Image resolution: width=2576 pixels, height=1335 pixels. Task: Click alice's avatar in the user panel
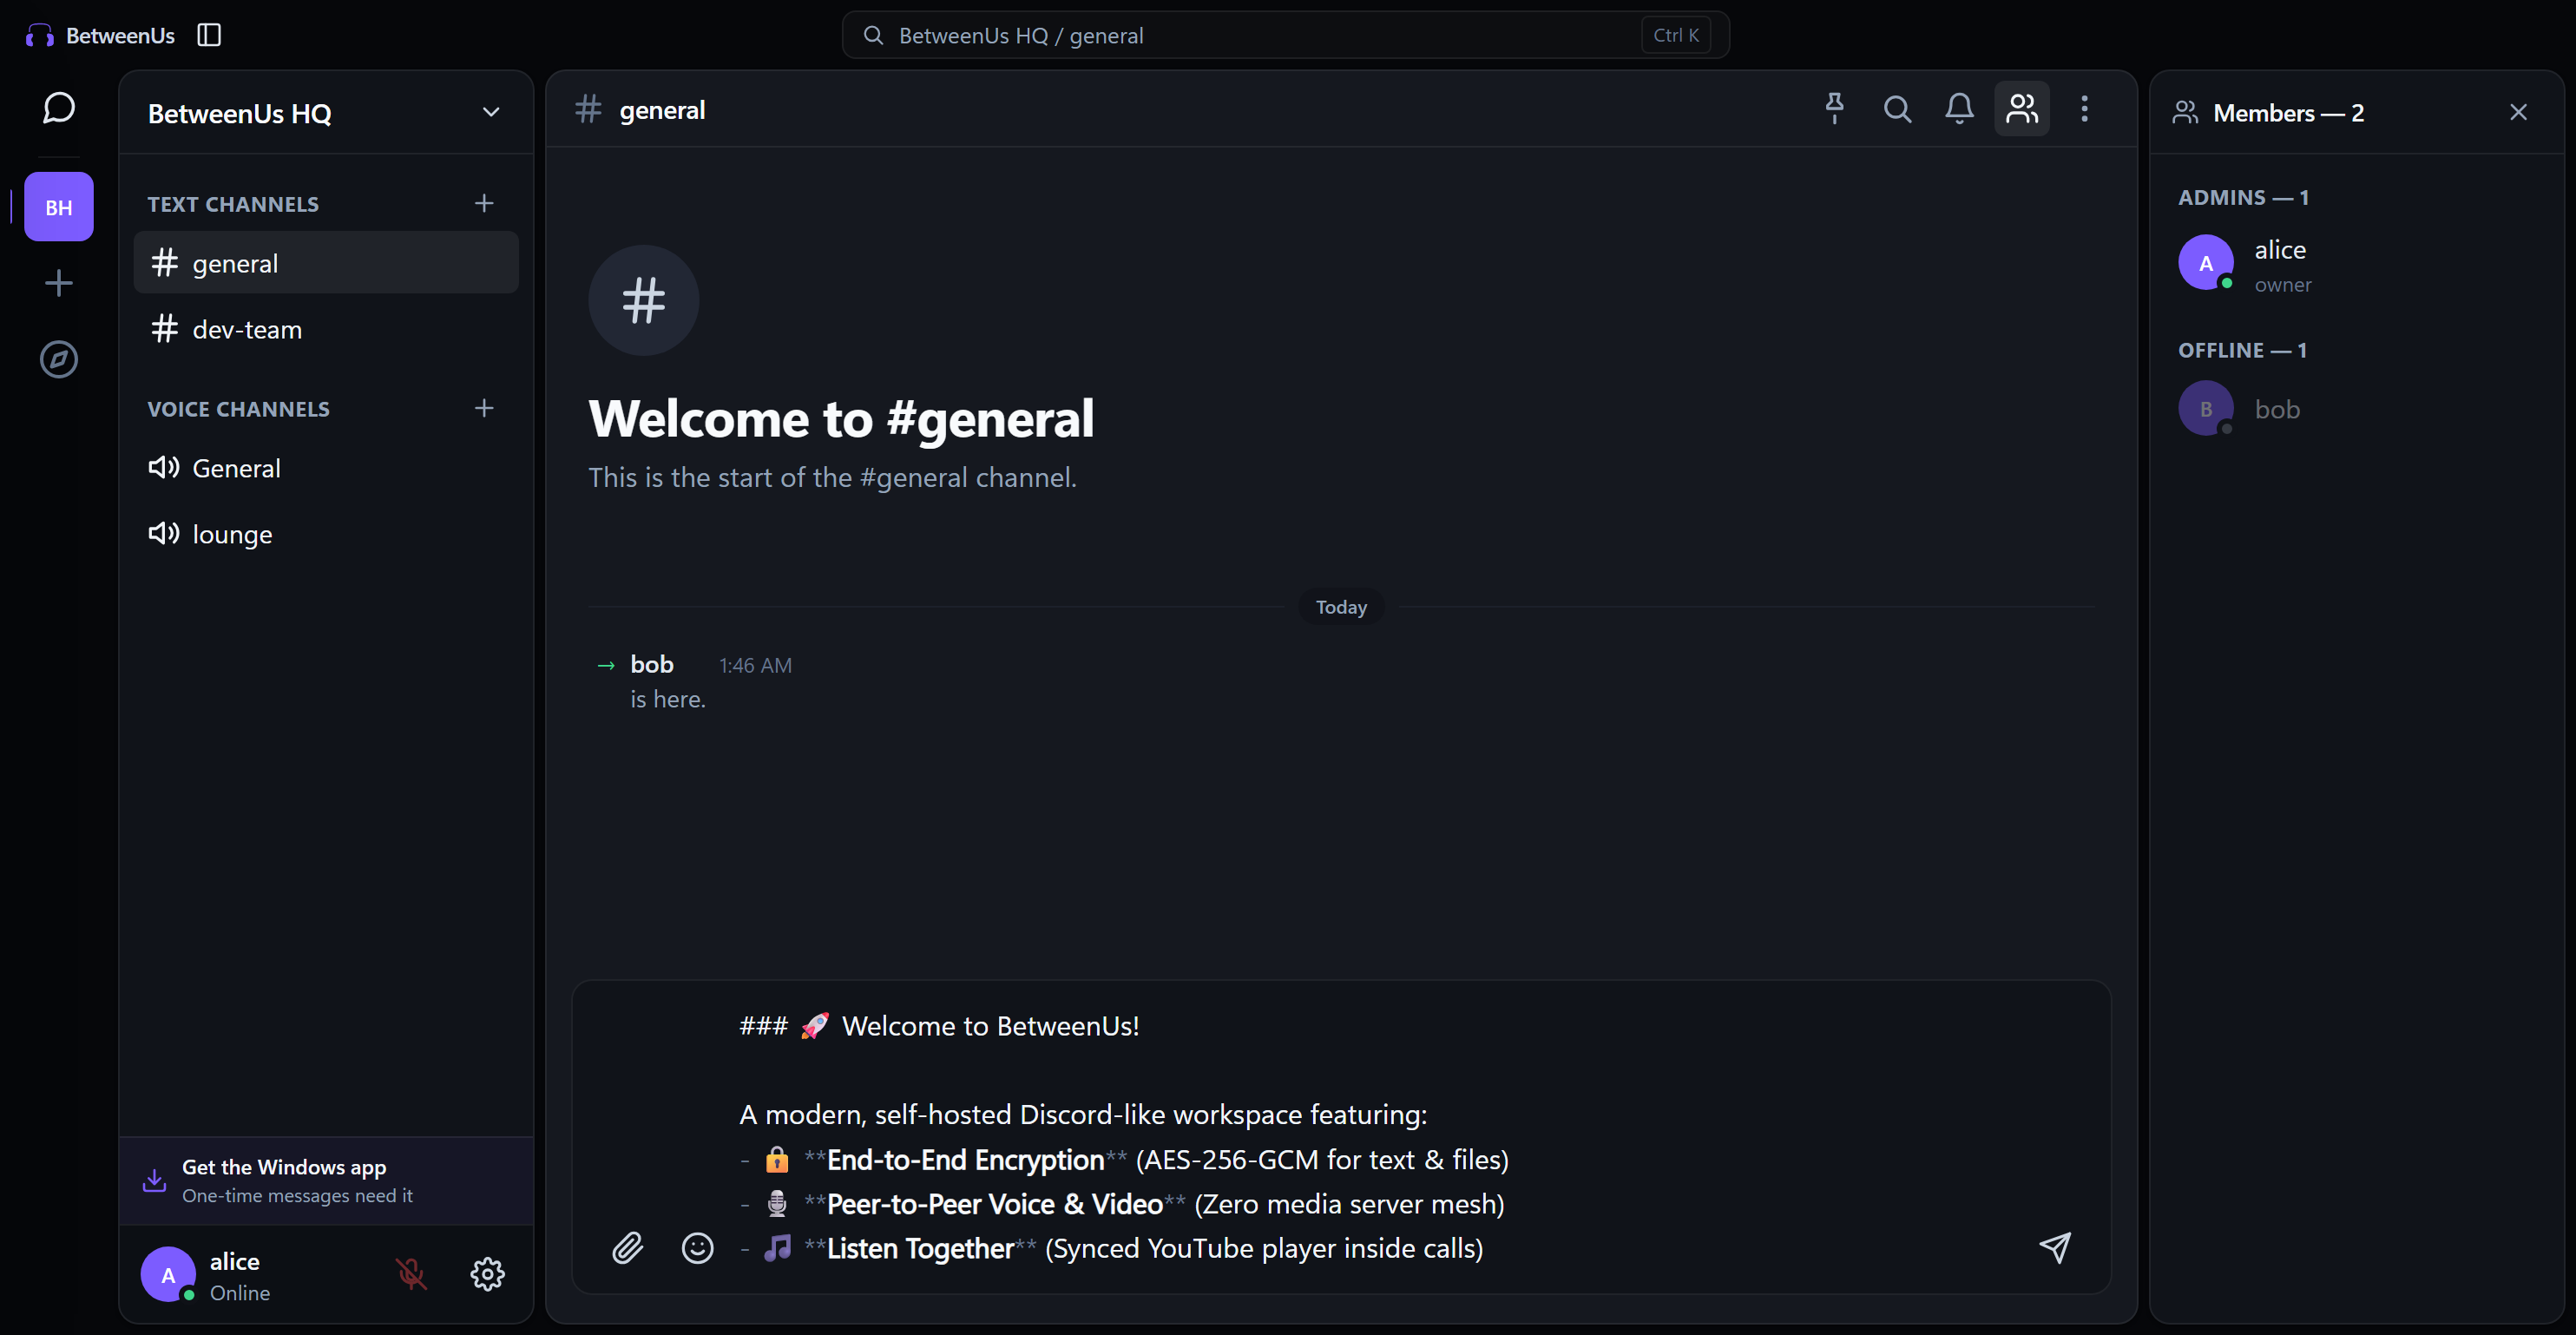pos(168,1274)
